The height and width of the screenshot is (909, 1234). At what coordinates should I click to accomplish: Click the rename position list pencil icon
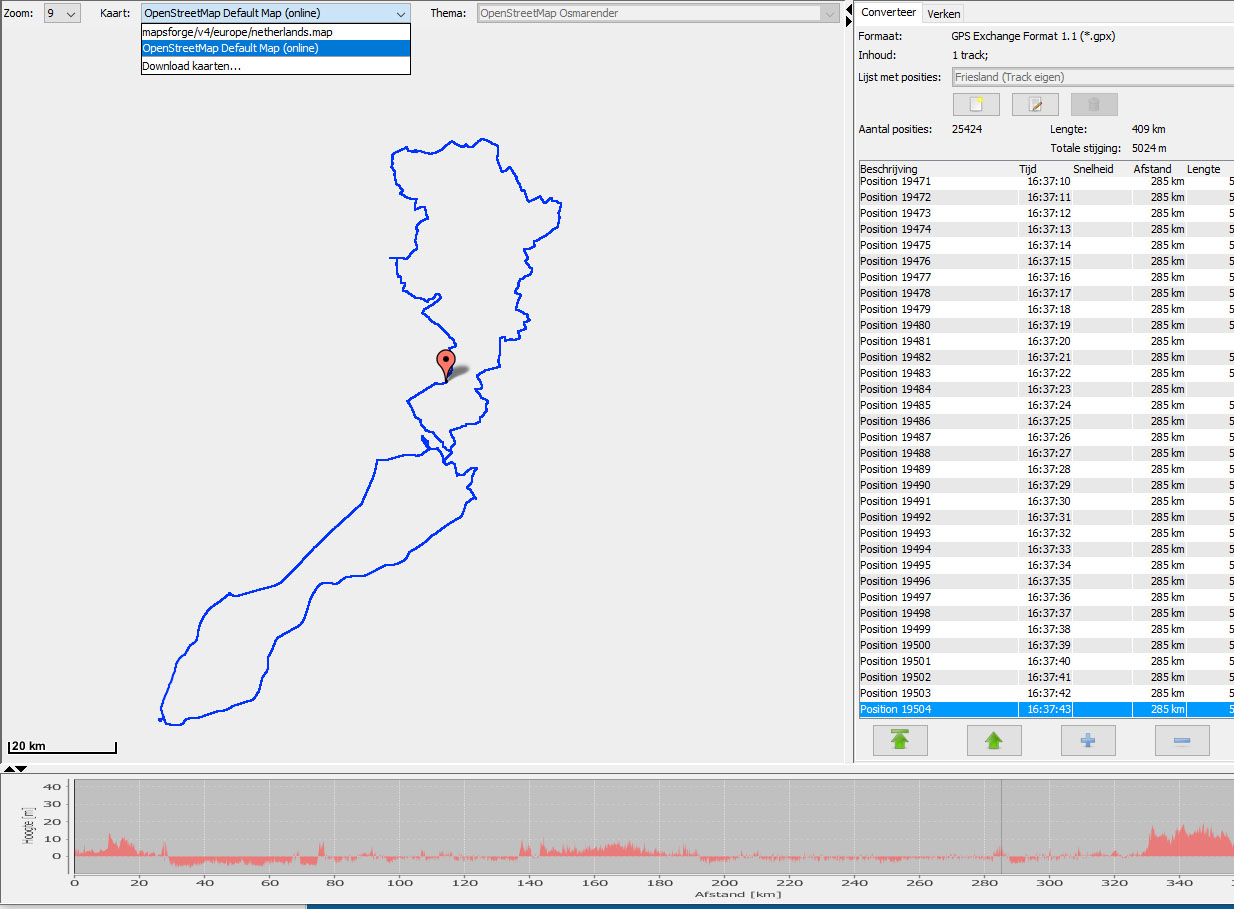pos(1035,105)
